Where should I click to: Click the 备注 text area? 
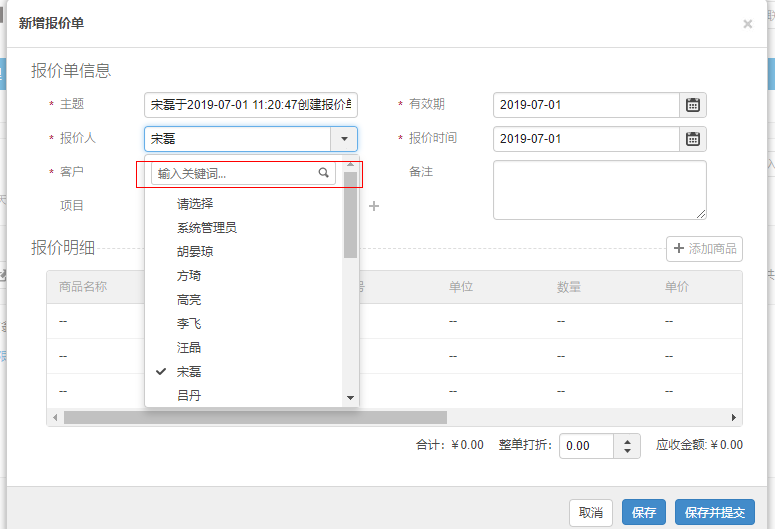click(x=599, y=190)
